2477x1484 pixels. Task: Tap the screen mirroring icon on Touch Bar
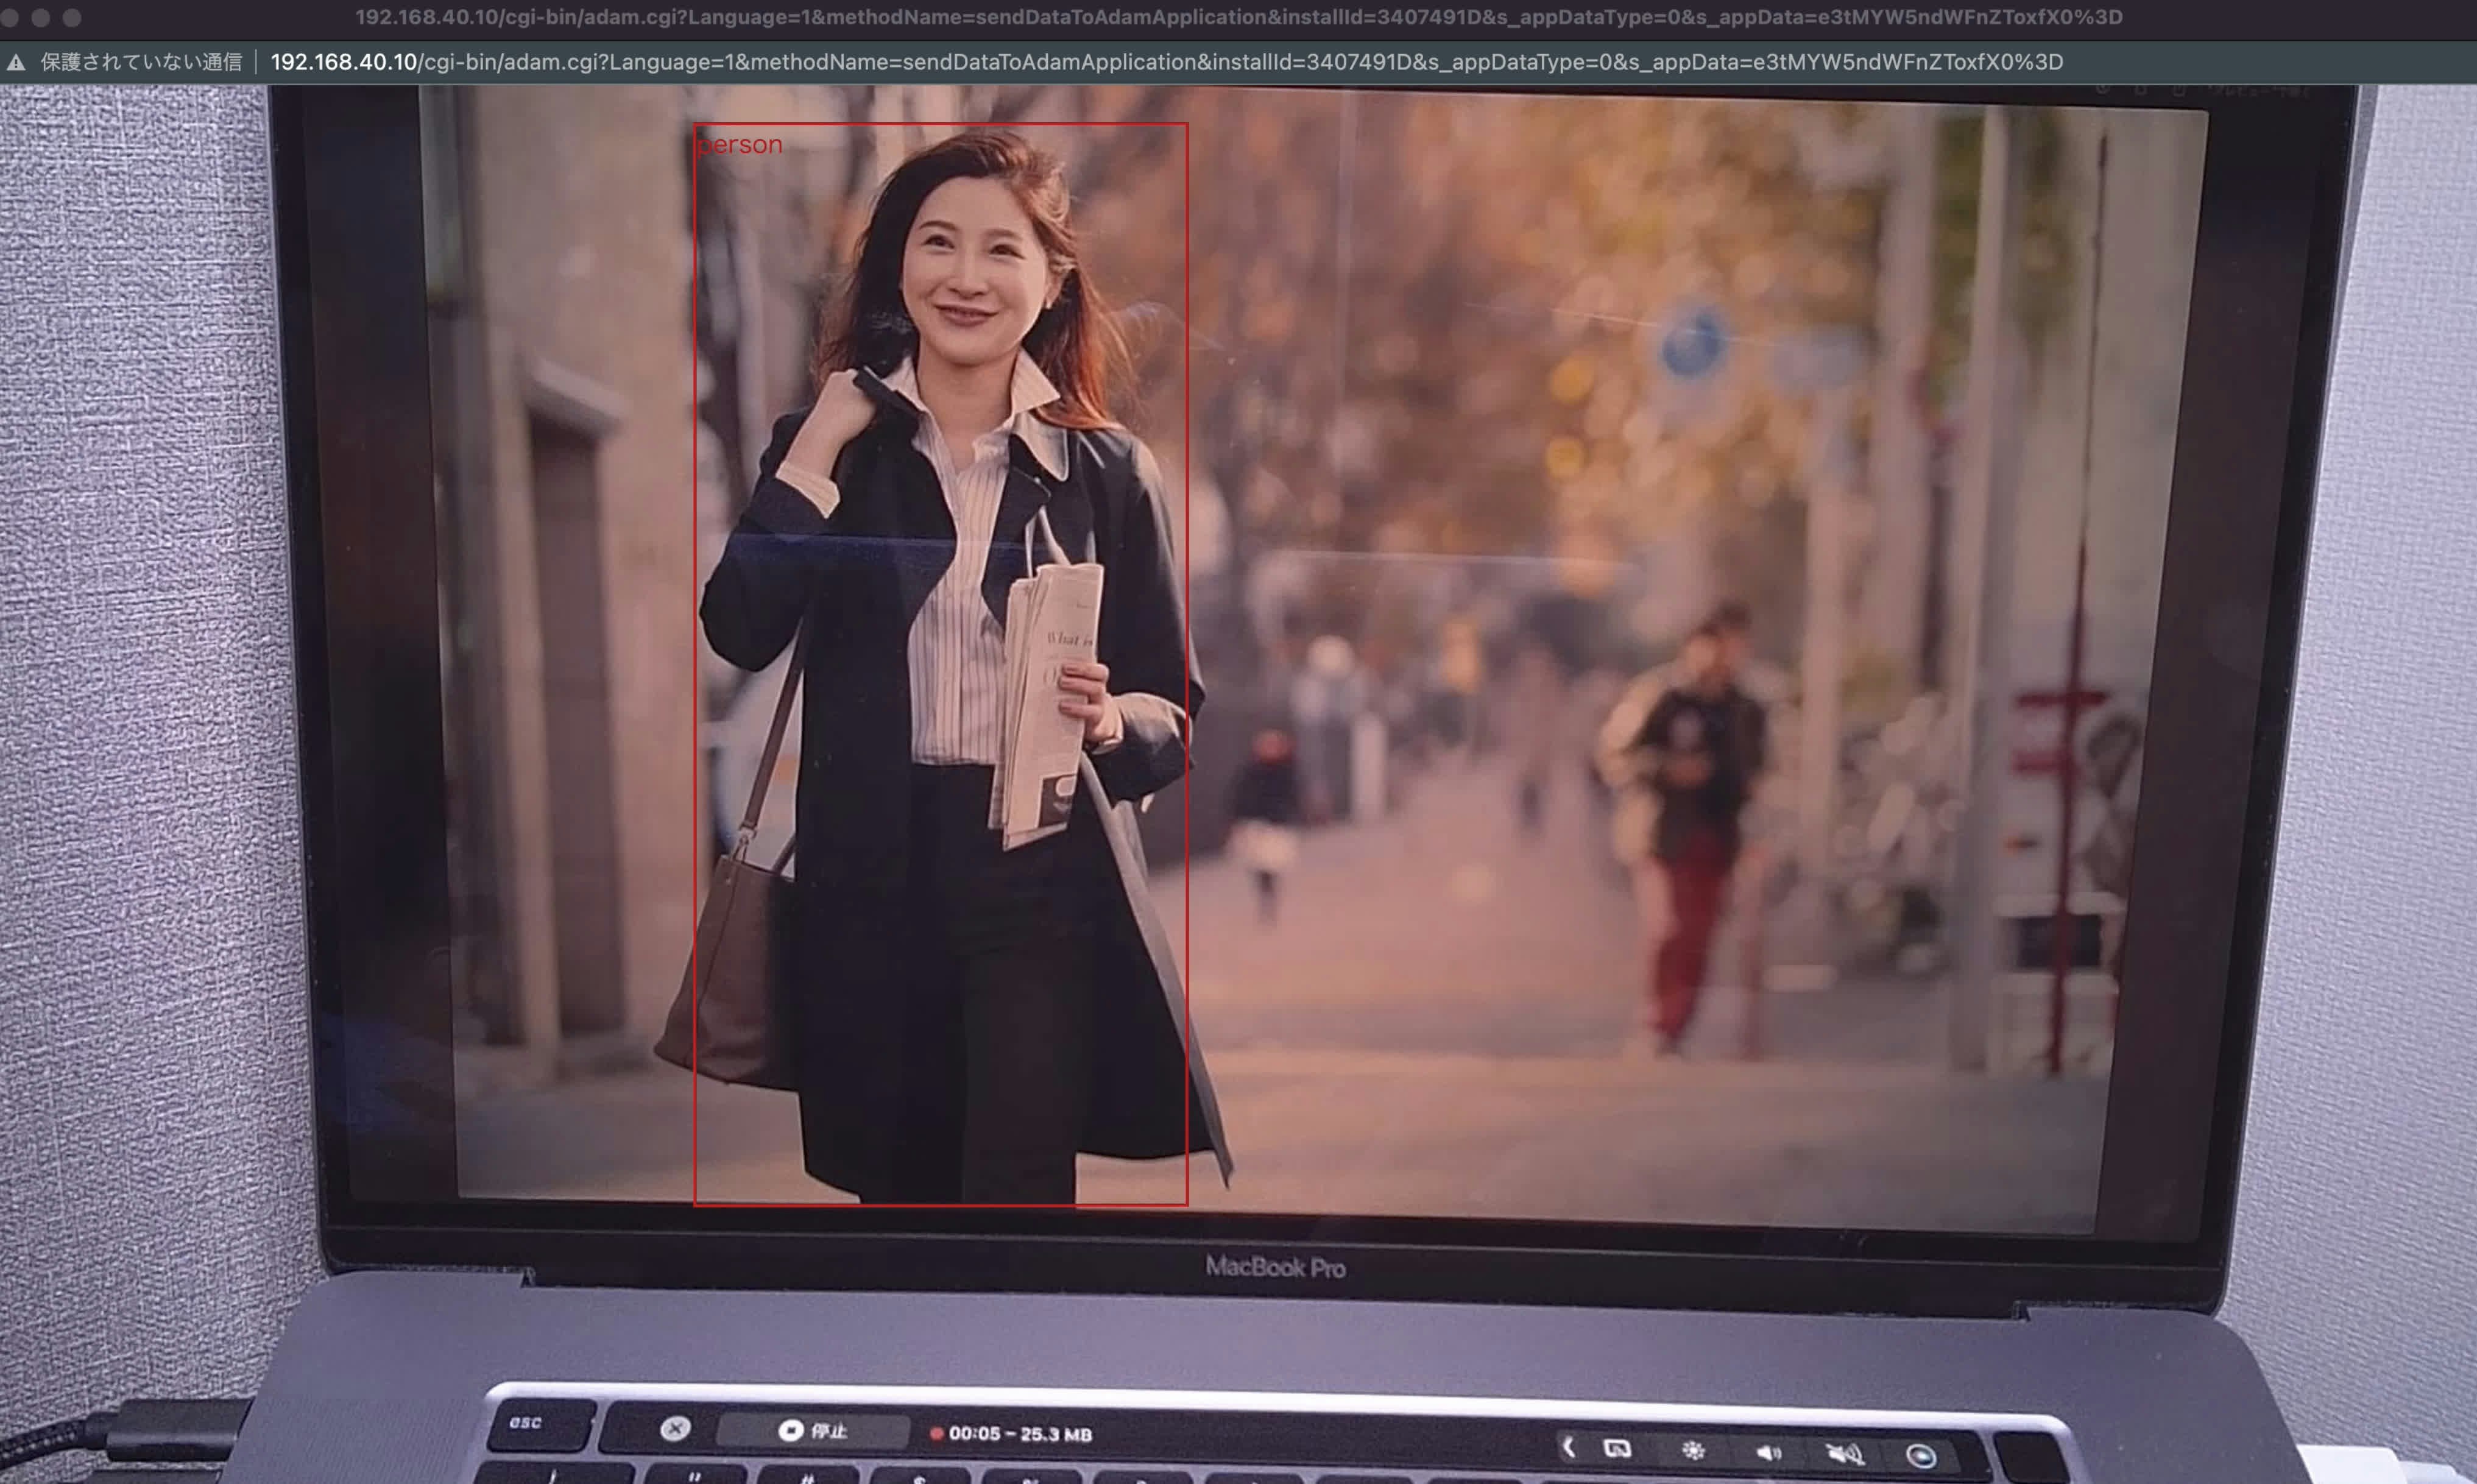[x=1618, y=1448]
